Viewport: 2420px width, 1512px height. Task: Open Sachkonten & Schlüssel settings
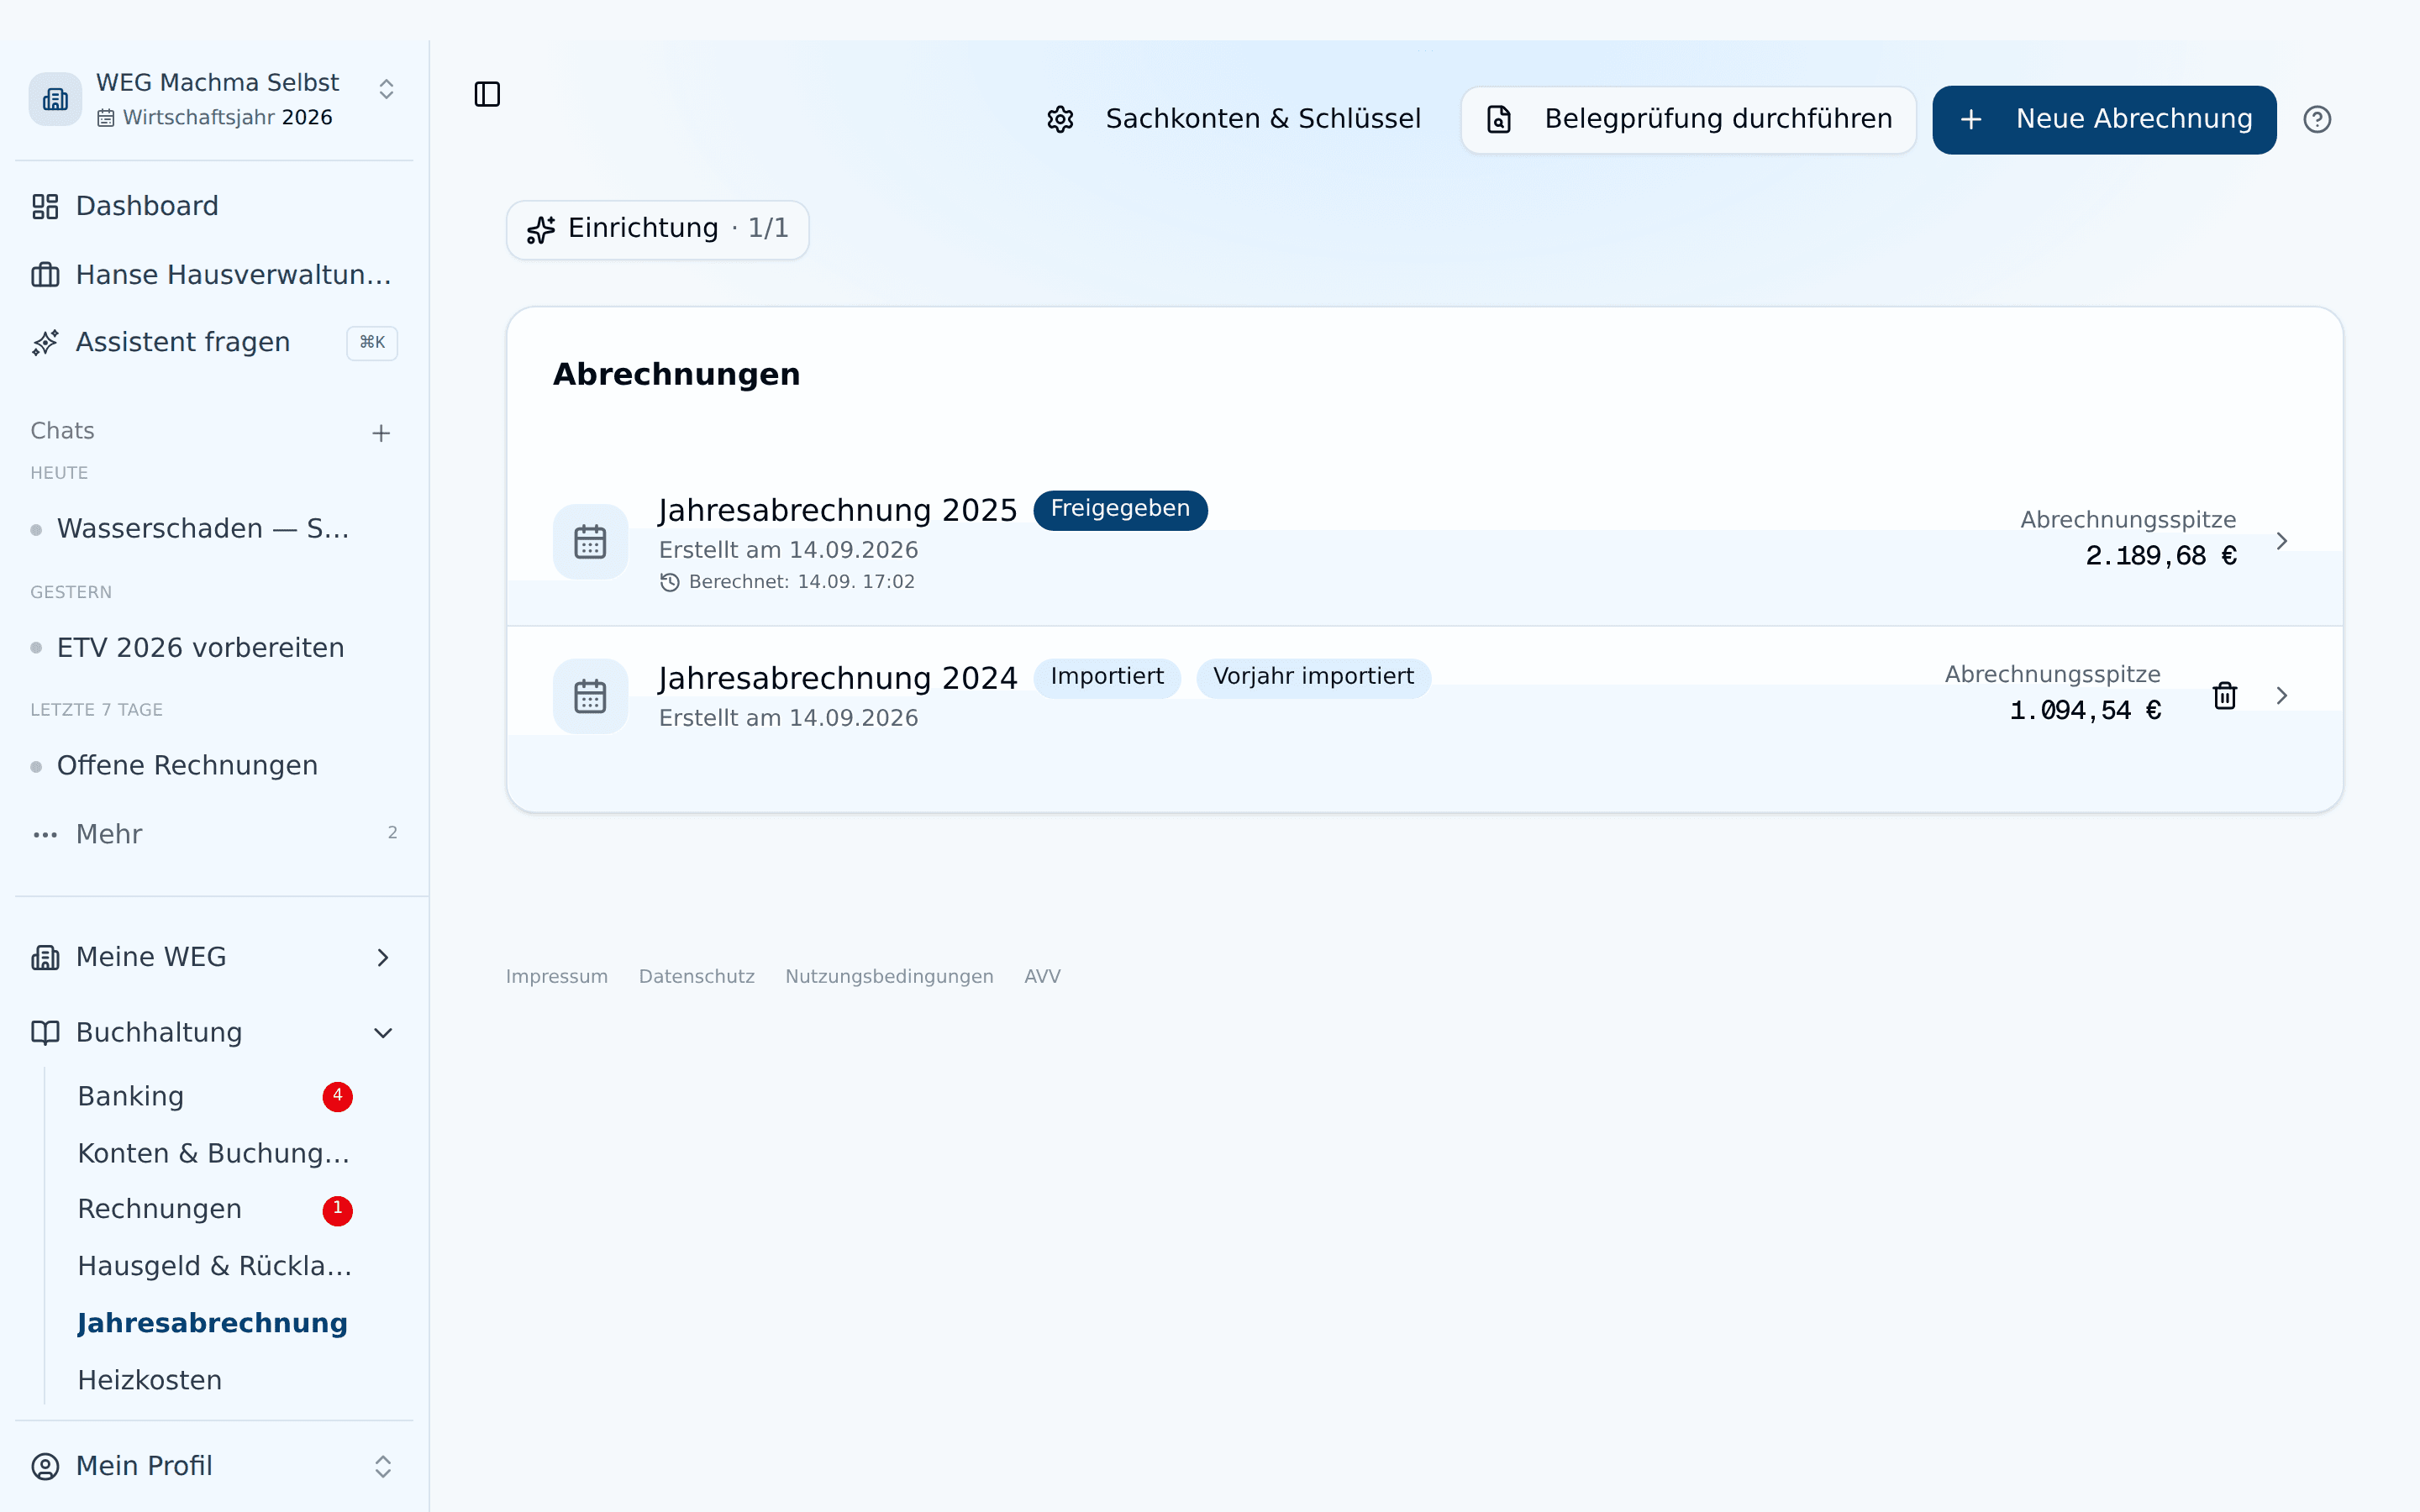click(1234, 119)
